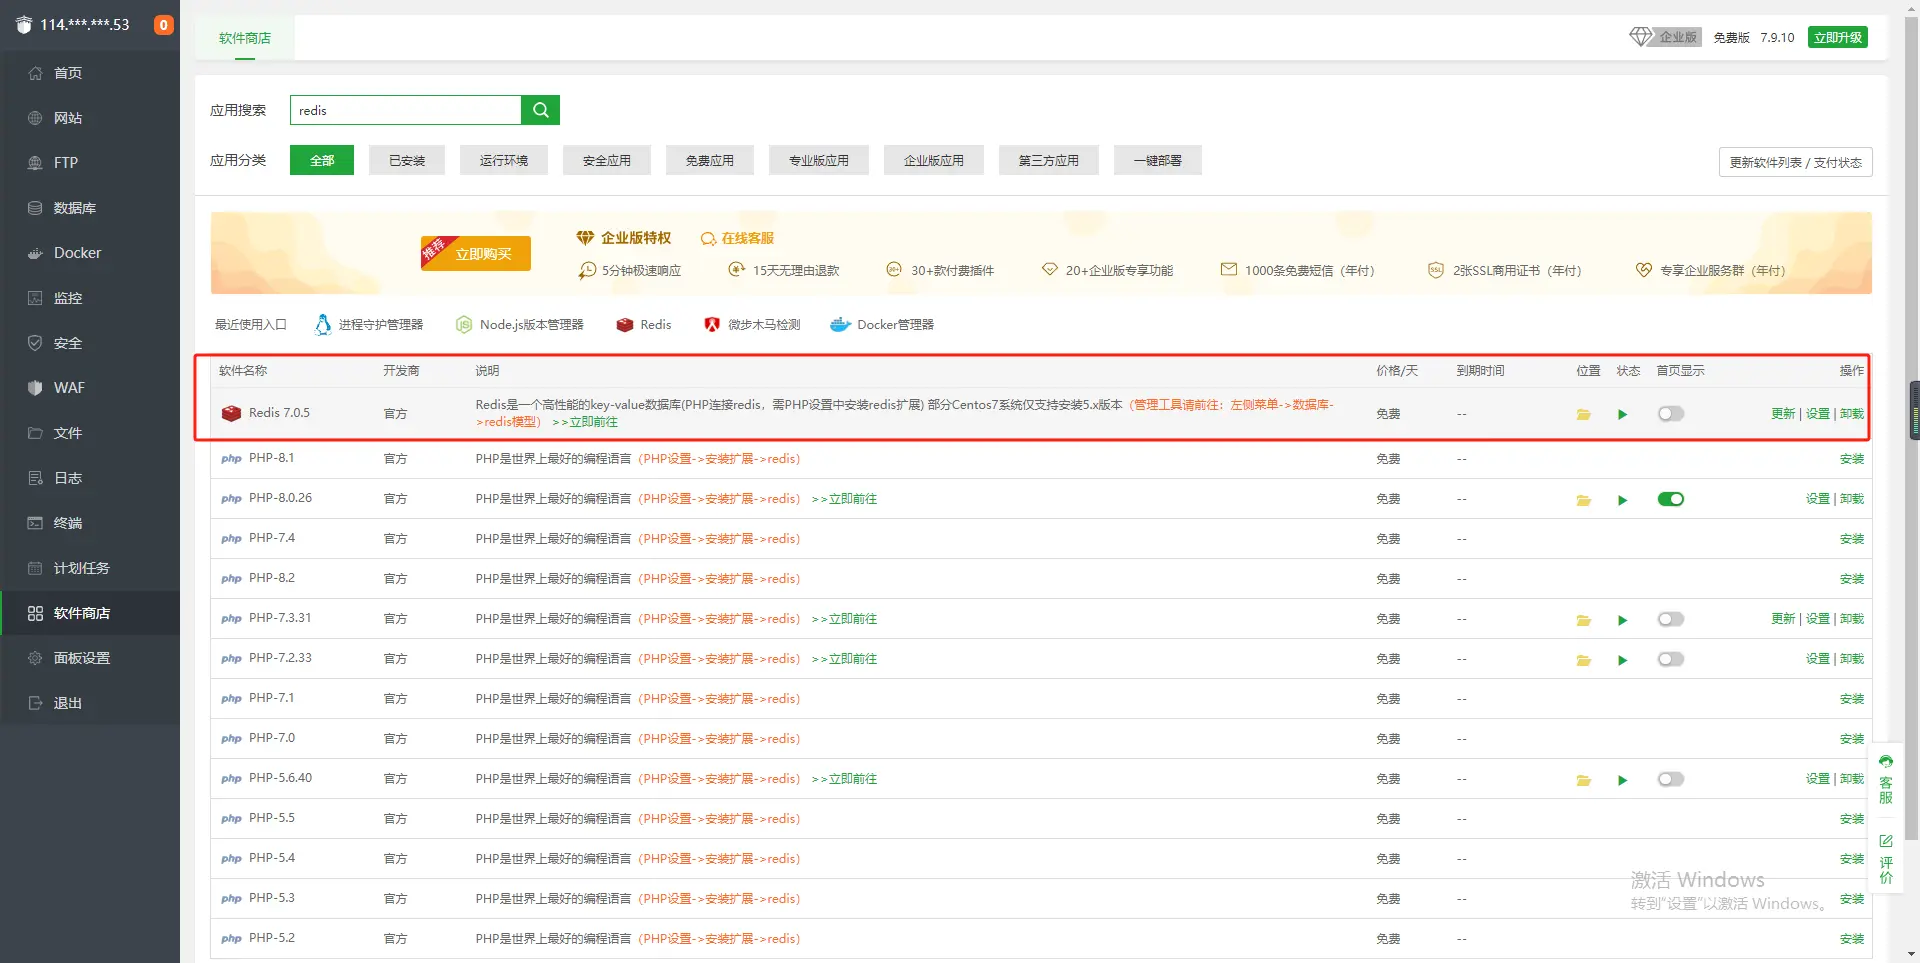This screenshot has height=963, width=1920.
Task: Select the 全部 category filter
Action: 322,160
